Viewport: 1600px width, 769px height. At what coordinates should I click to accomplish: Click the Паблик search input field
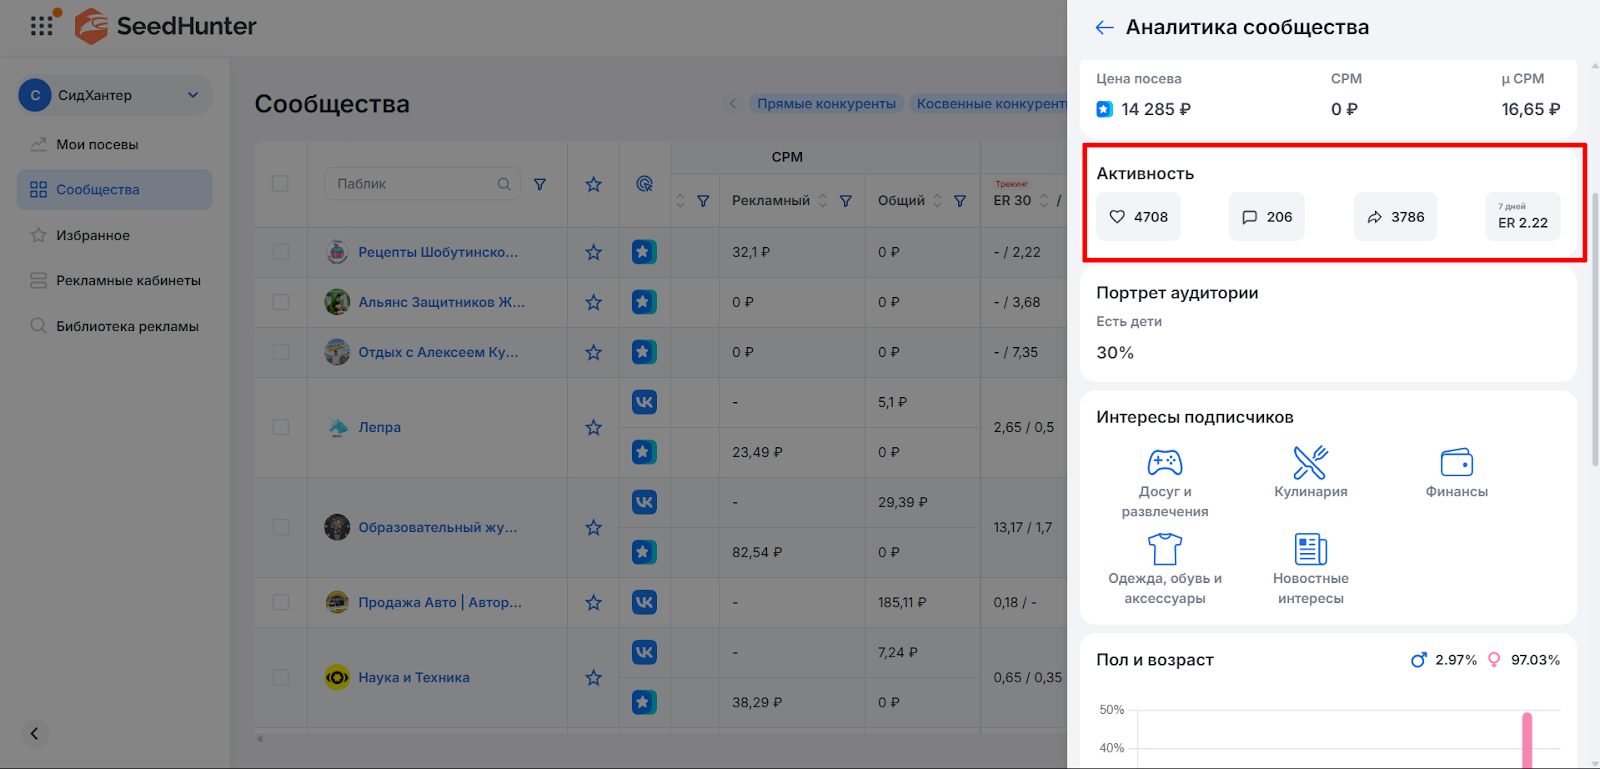click(x=415, y=184)
